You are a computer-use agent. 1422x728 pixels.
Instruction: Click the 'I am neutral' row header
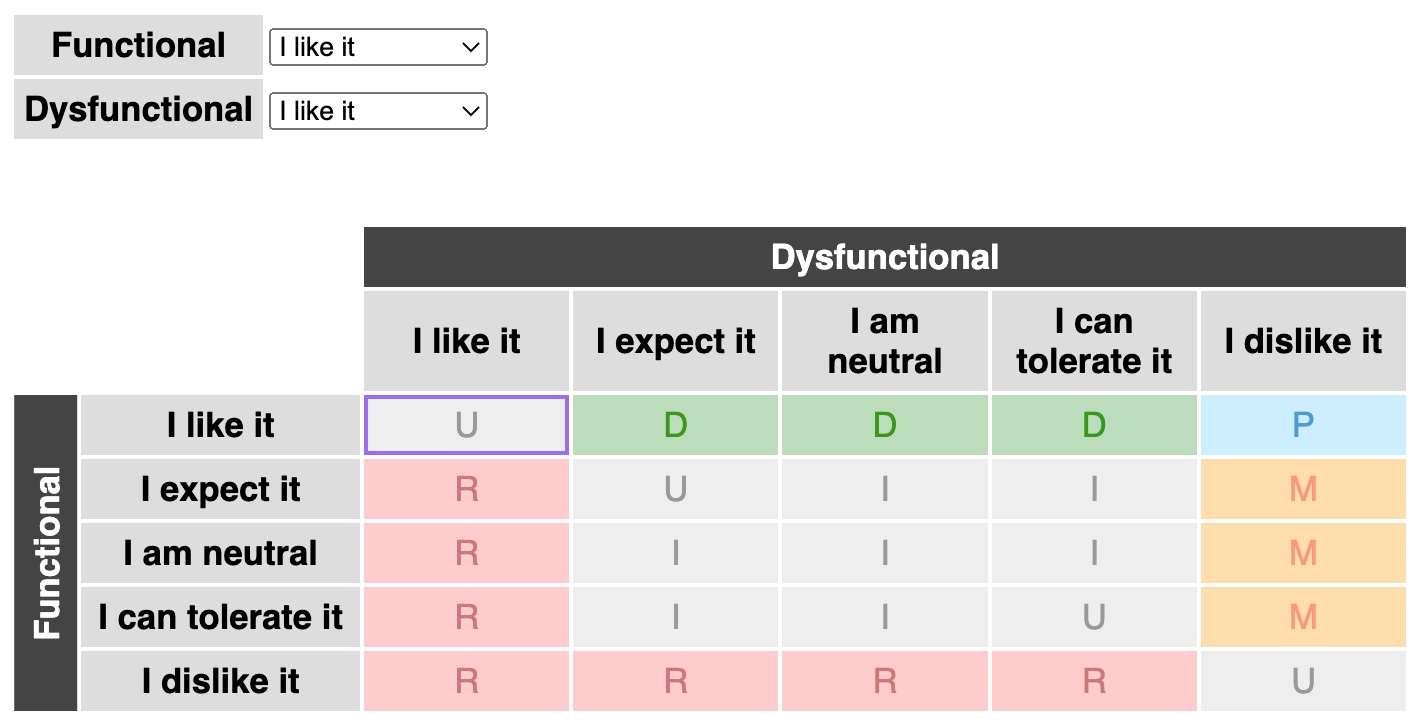(220, 553)
